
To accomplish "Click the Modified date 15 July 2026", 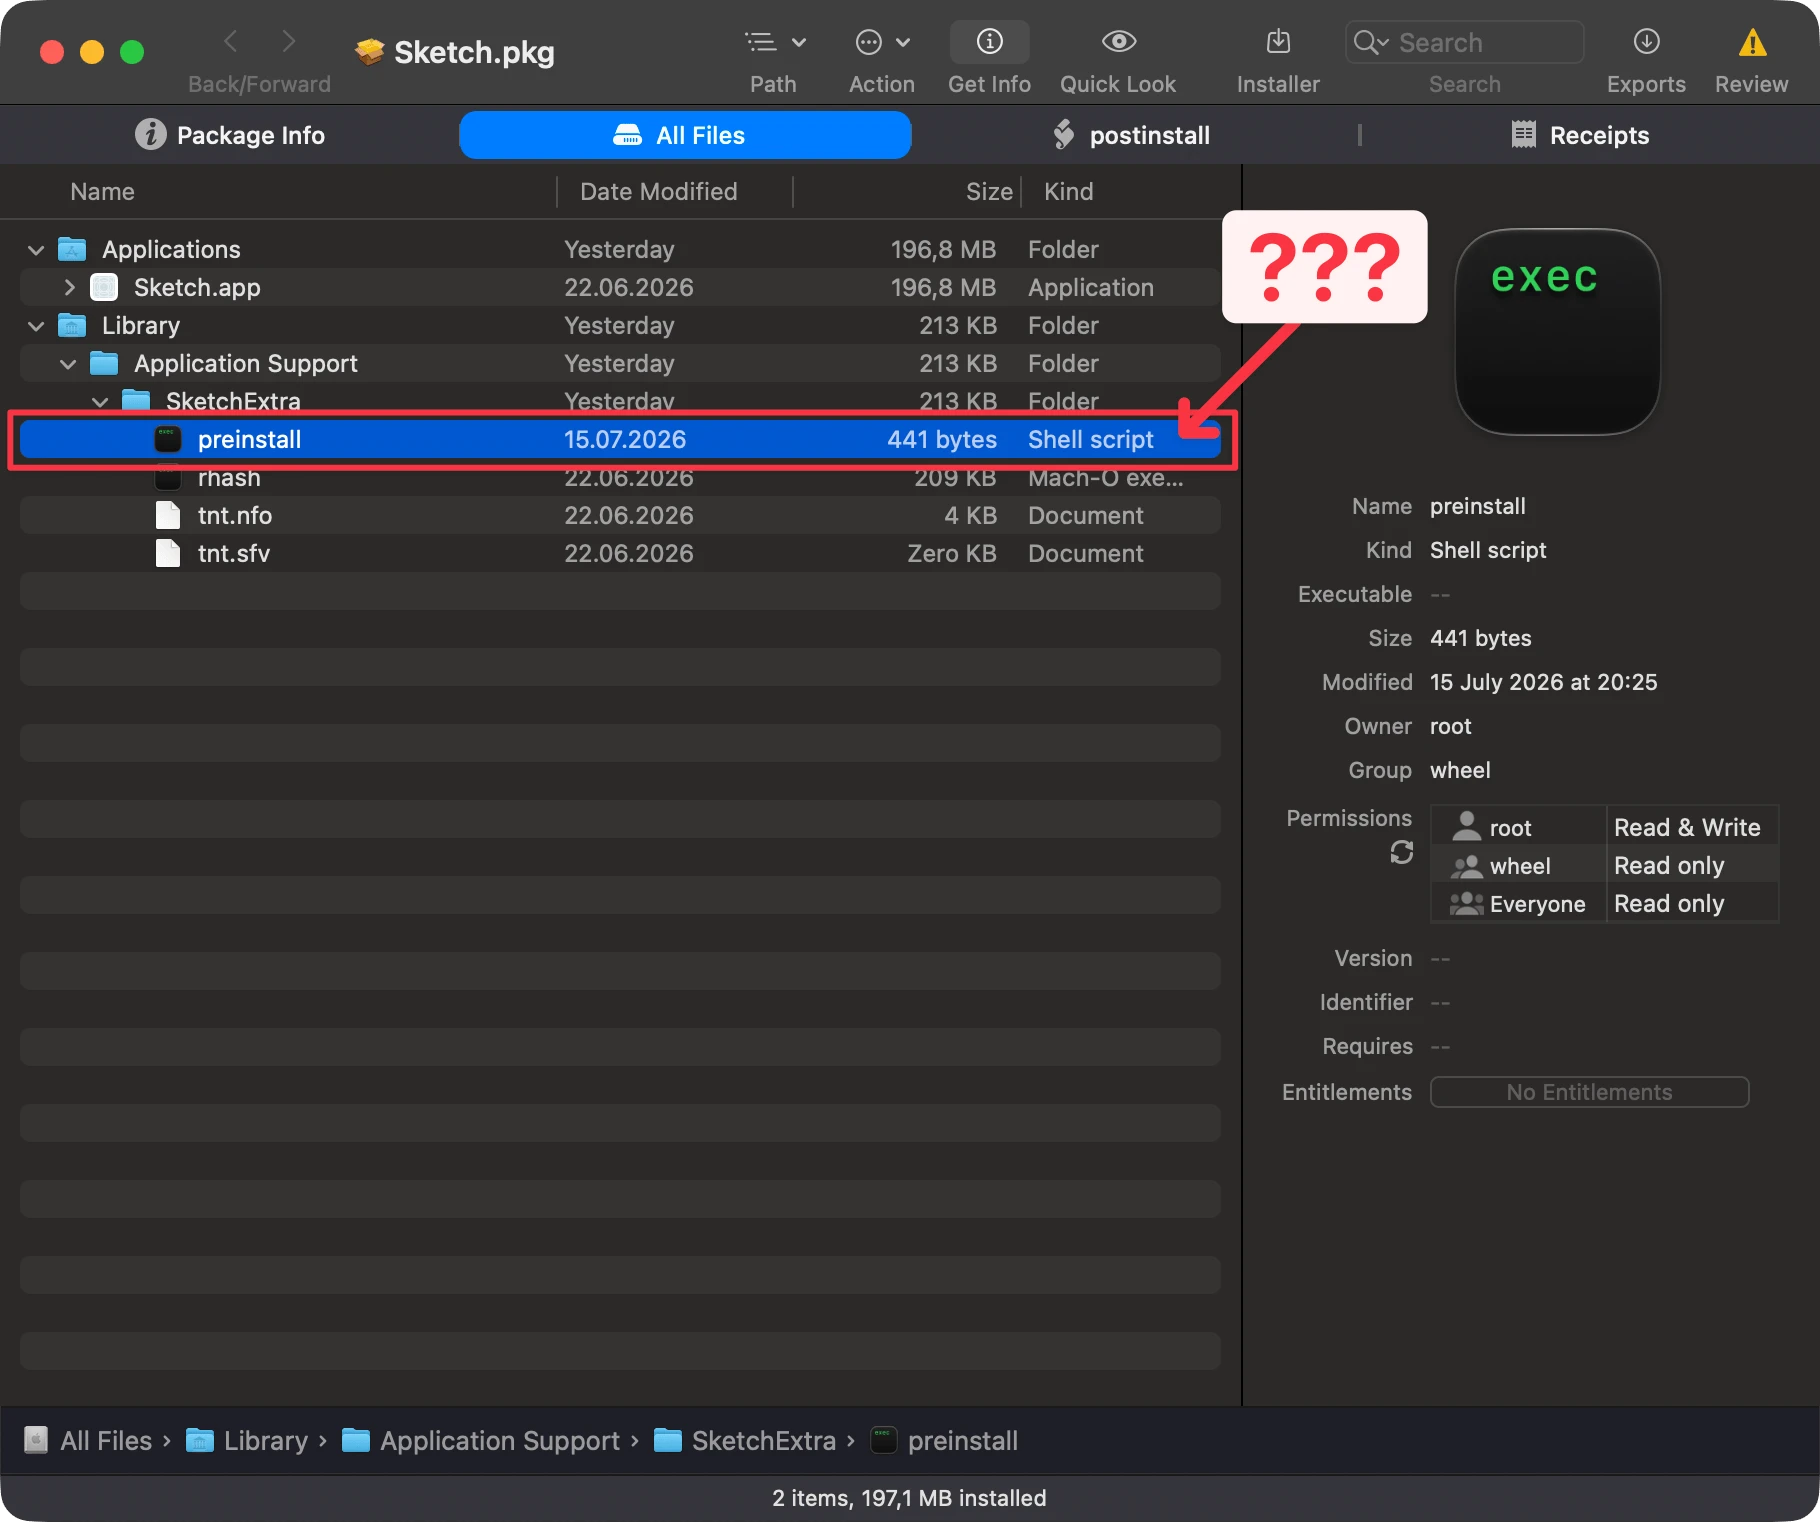I will pyautogui.click(x=1544, y=682).
